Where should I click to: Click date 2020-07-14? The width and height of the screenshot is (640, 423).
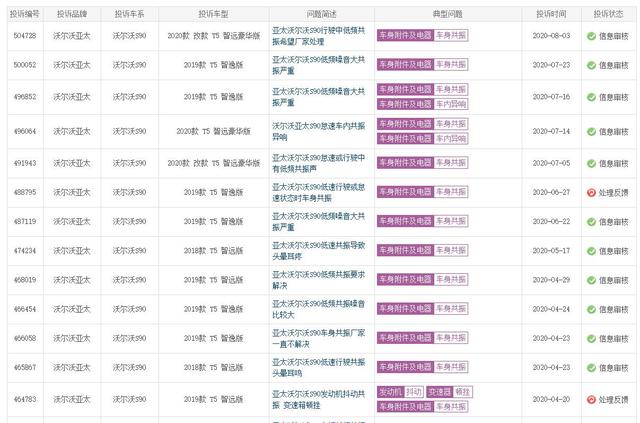click(x=551, y=131)
